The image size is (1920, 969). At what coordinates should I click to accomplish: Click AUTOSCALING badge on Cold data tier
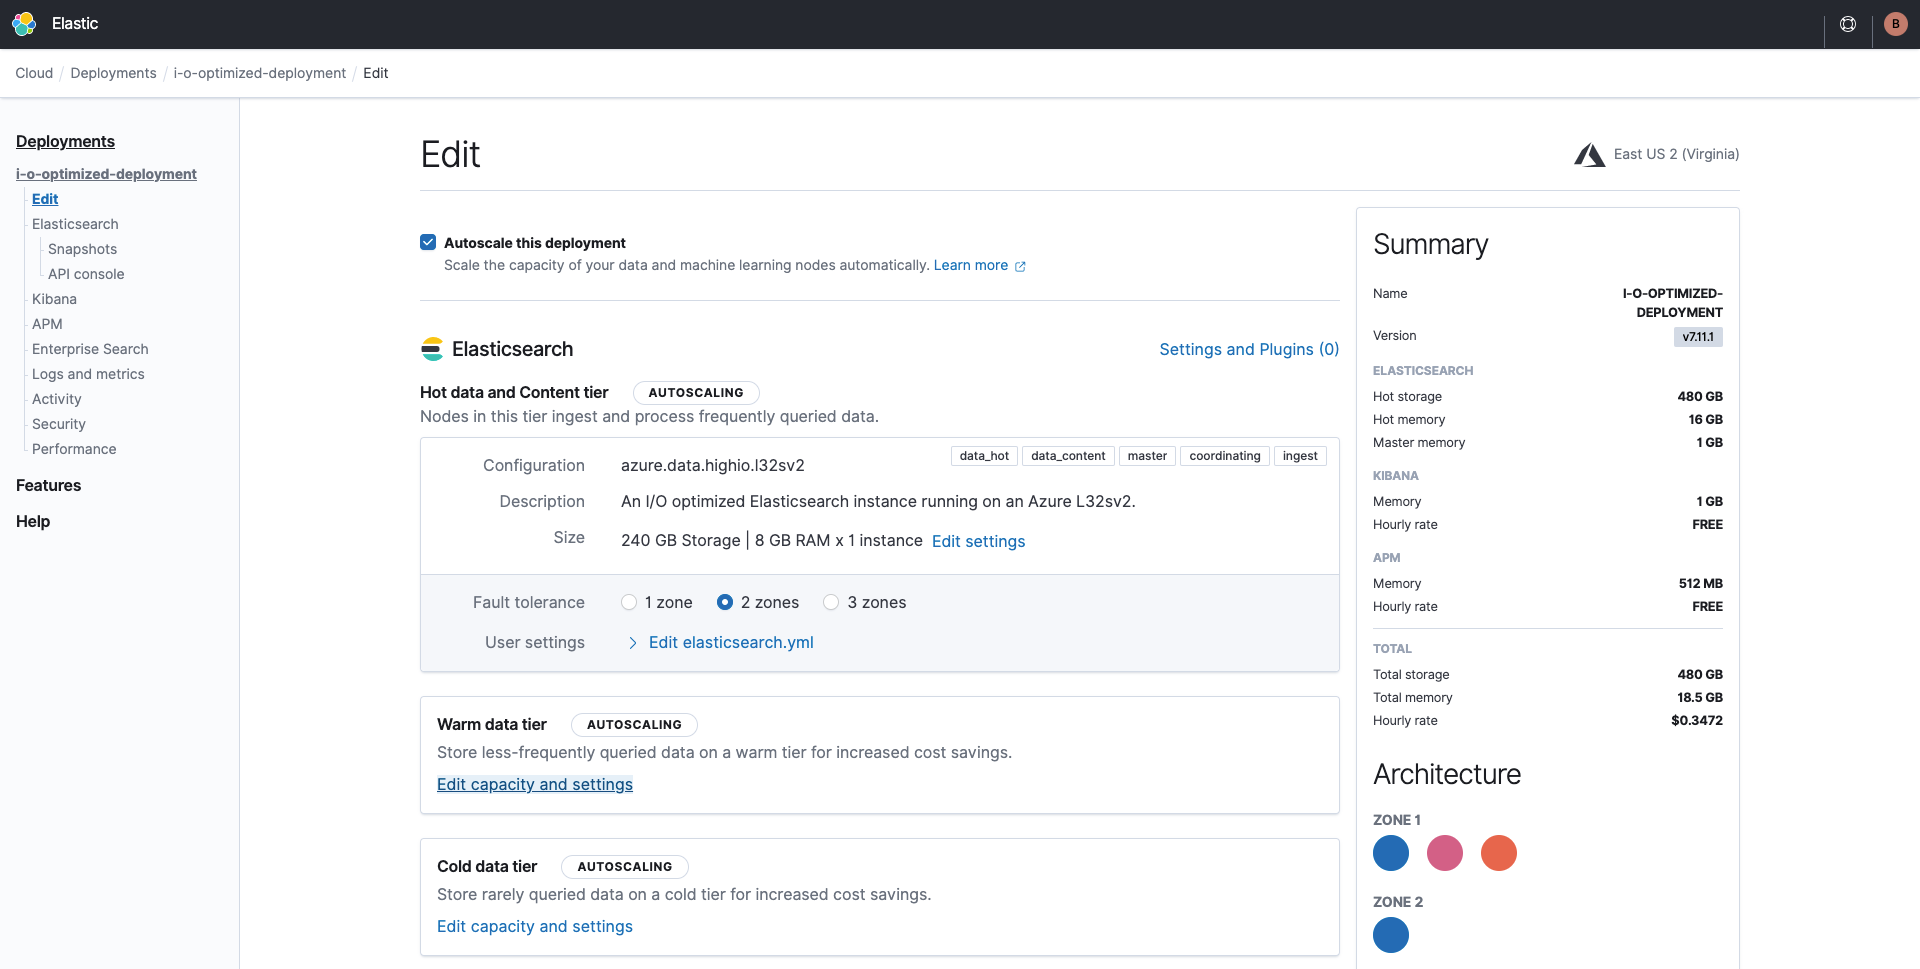click(625, 867)
